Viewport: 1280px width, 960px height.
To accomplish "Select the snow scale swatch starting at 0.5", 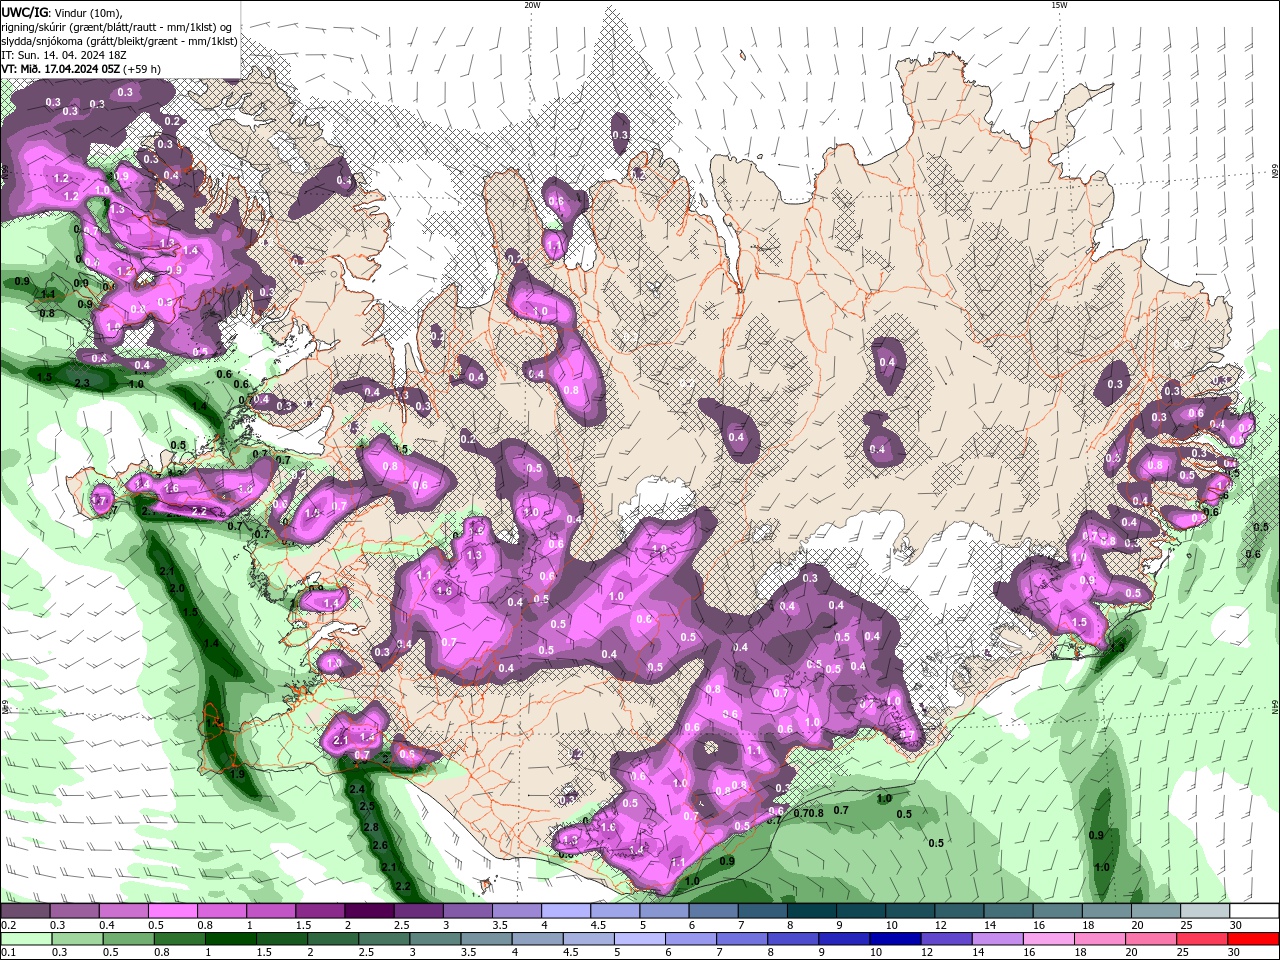I will (173, 911).
